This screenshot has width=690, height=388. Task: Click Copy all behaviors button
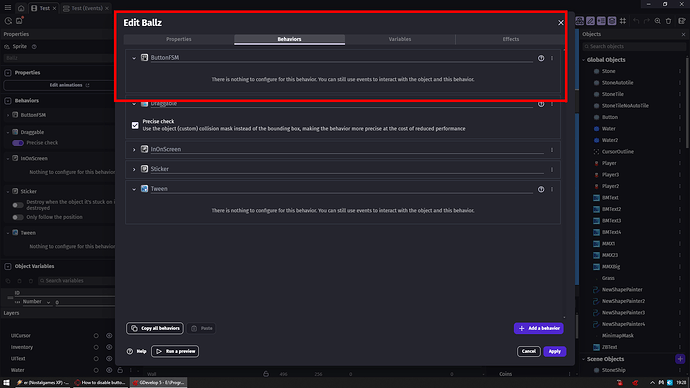pos(155,328)
